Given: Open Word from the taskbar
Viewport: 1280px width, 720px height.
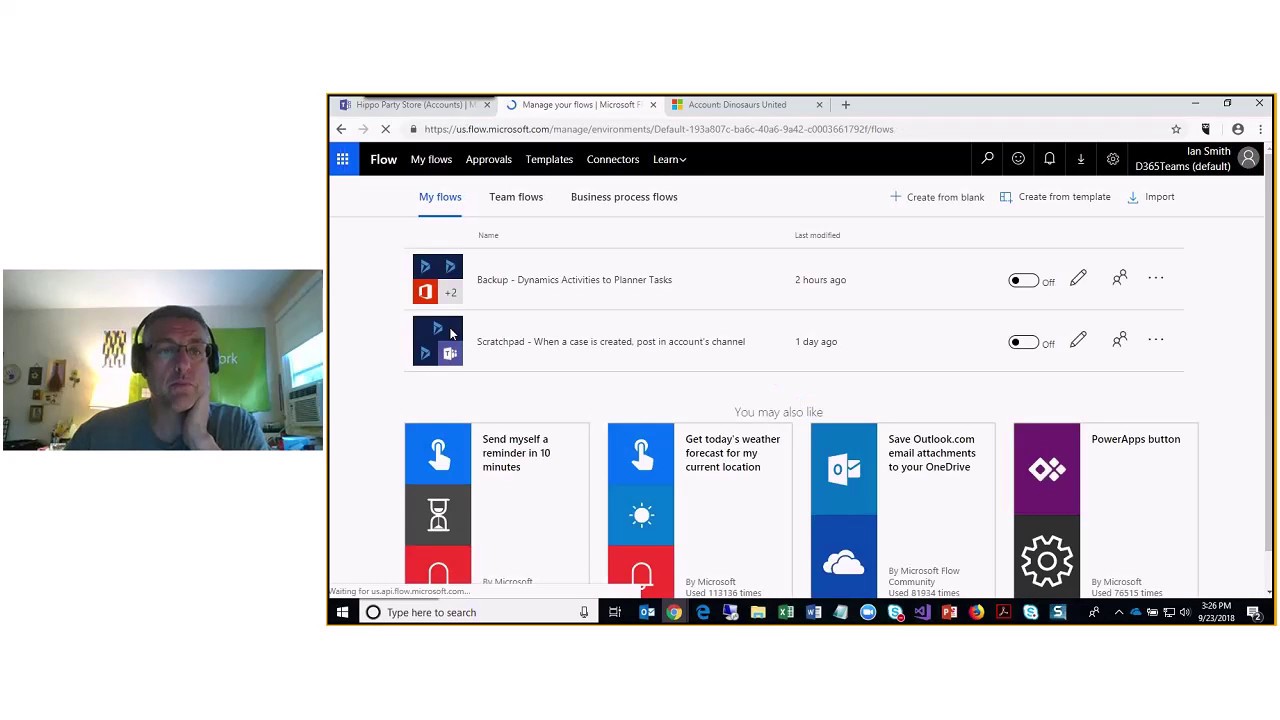Looking at the screenshot, I should click(x=814, y=612).
